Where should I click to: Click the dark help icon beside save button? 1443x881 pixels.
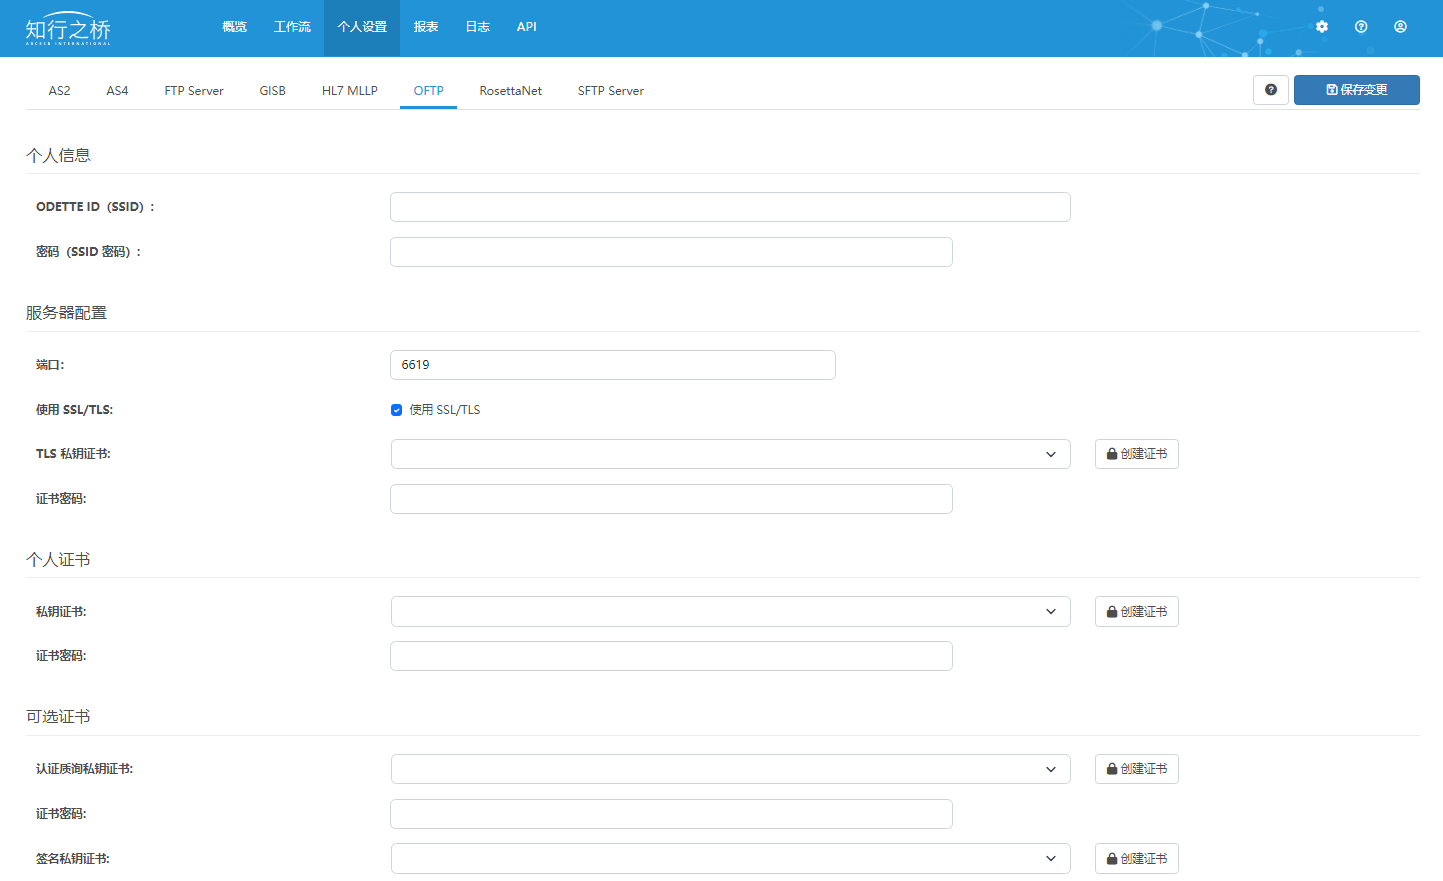click(1270, 90)
